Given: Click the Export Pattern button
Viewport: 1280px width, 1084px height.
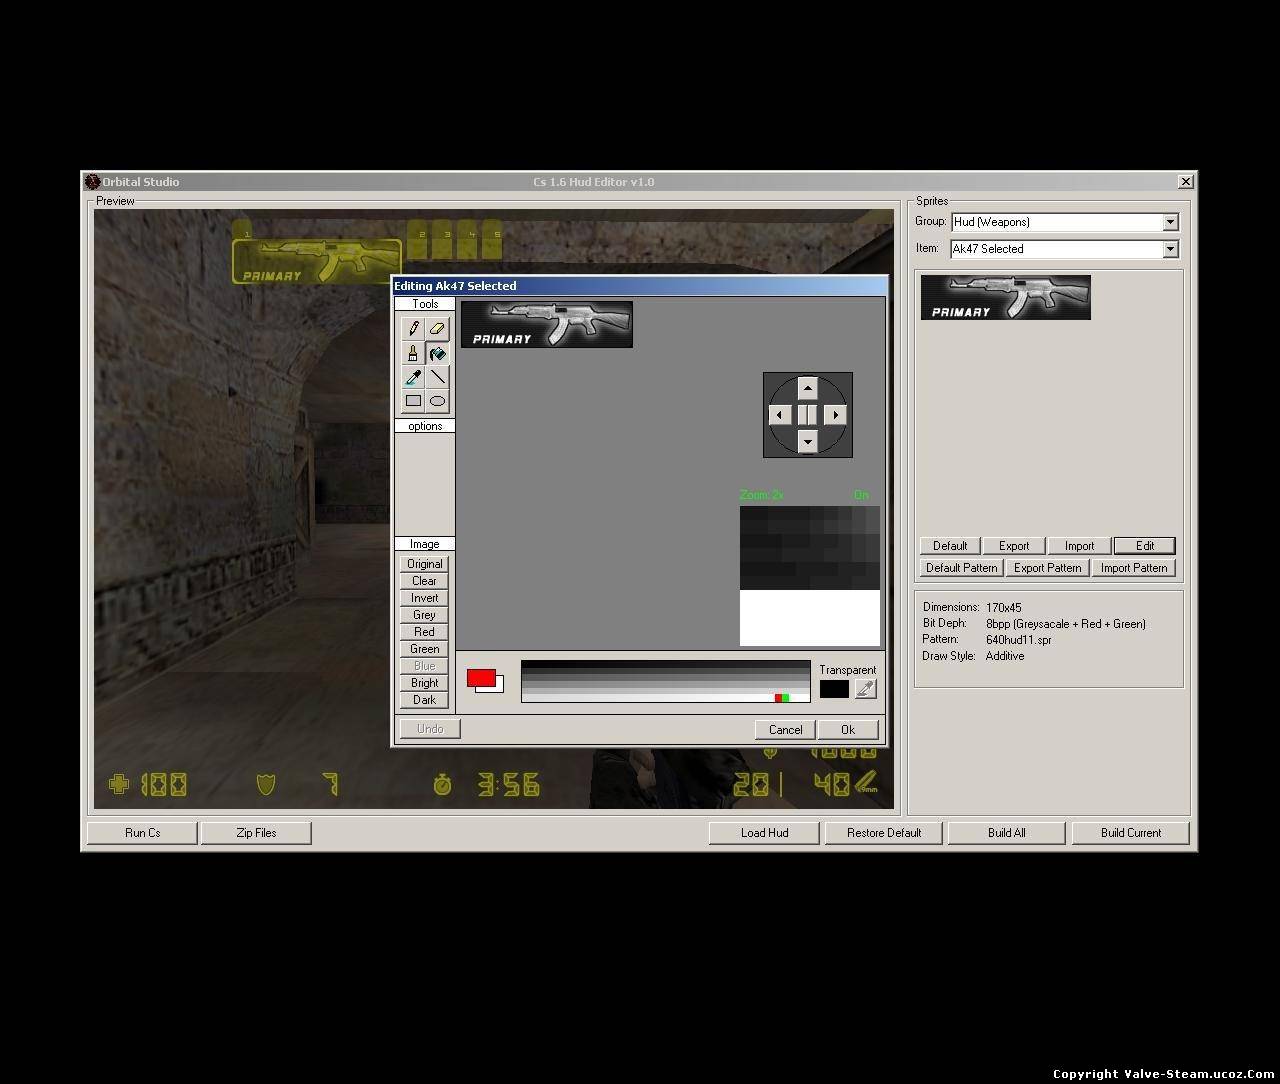Looking at the screenshot, I should [x=1047, y=568].
